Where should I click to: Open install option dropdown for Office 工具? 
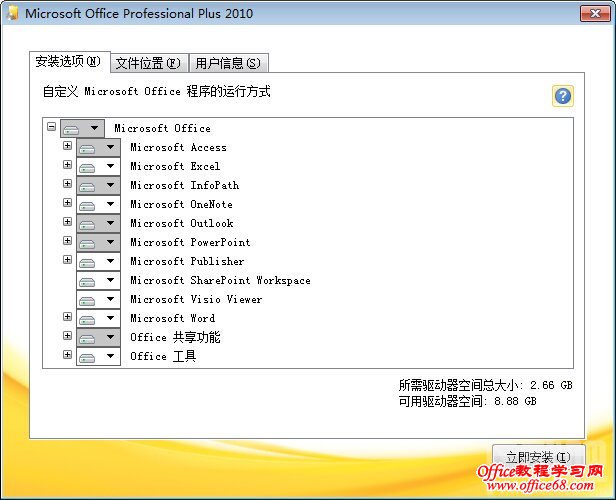coord(98,356)
